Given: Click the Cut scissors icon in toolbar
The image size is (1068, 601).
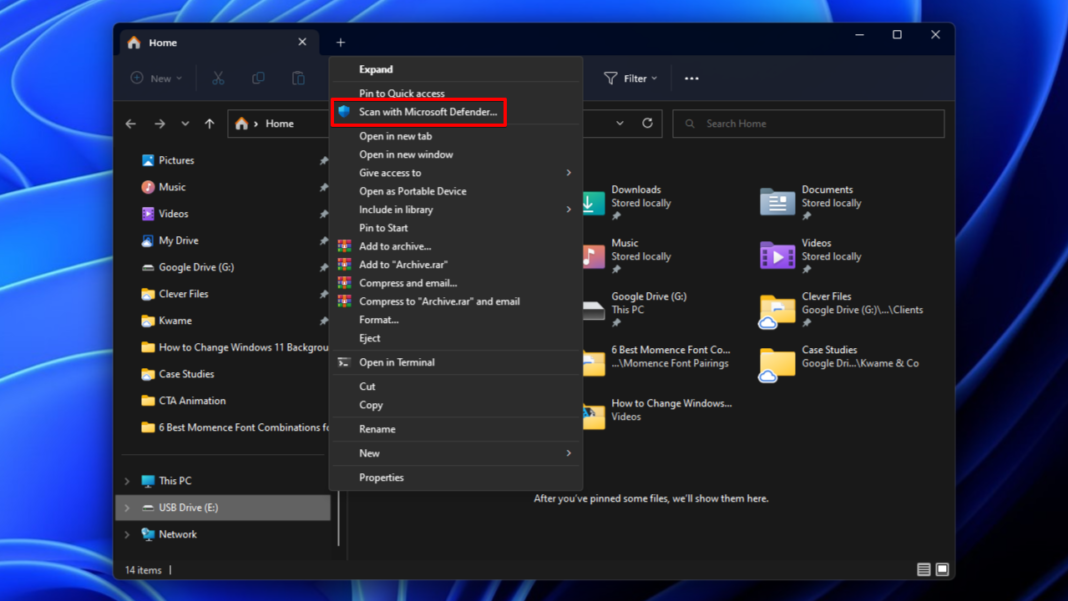Looking at the screenshot, I should [217, 77].
